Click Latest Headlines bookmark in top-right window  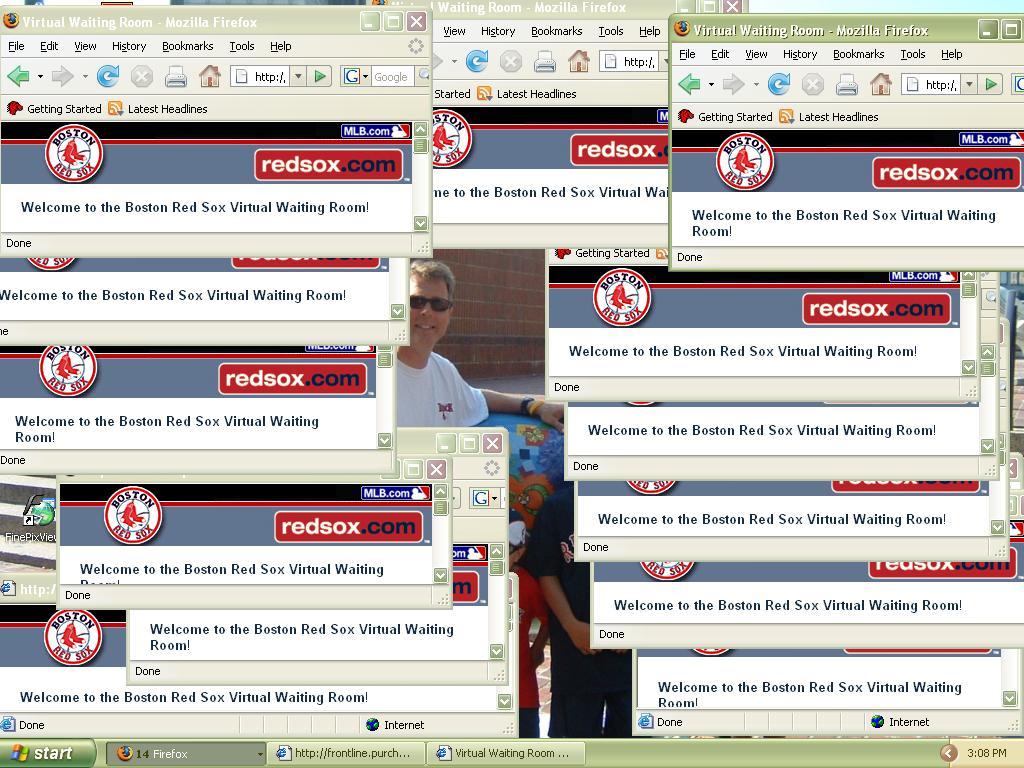click(x=829, y=116)
